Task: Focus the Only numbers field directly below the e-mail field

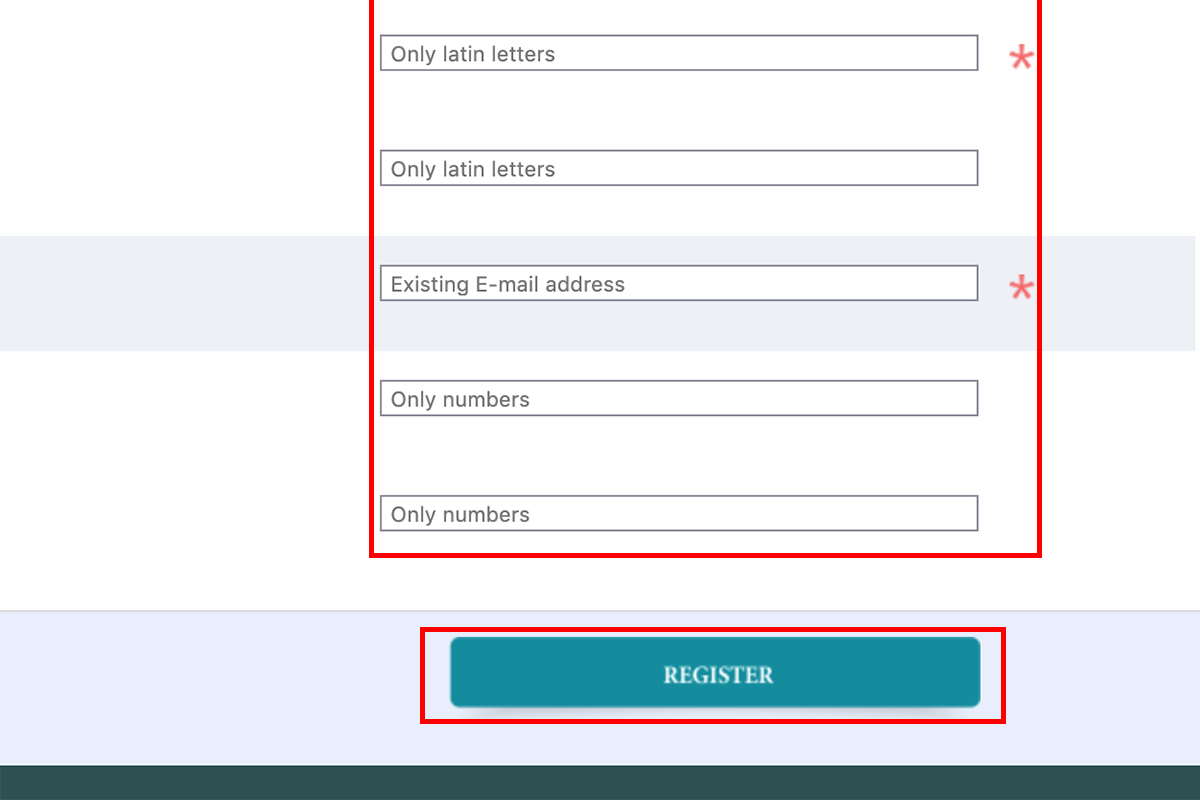Action: (x=679, y=398)
